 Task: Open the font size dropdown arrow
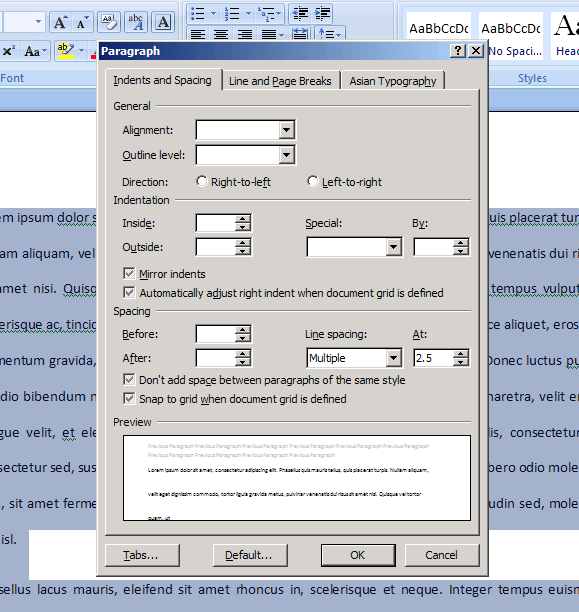[38, 22]
